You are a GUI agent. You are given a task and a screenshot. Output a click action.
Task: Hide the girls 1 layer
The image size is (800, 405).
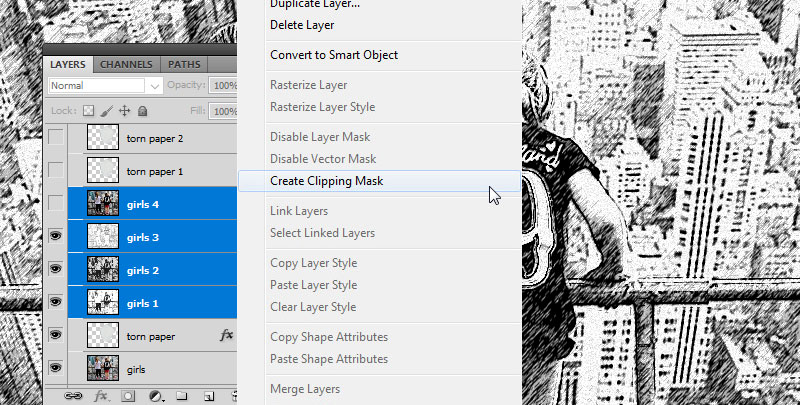tap(56, 302)
